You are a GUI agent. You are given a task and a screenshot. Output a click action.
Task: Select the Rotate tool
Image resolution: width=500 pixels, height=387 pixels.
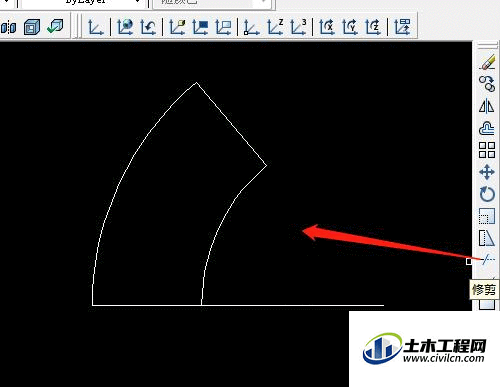pos(487,194)
